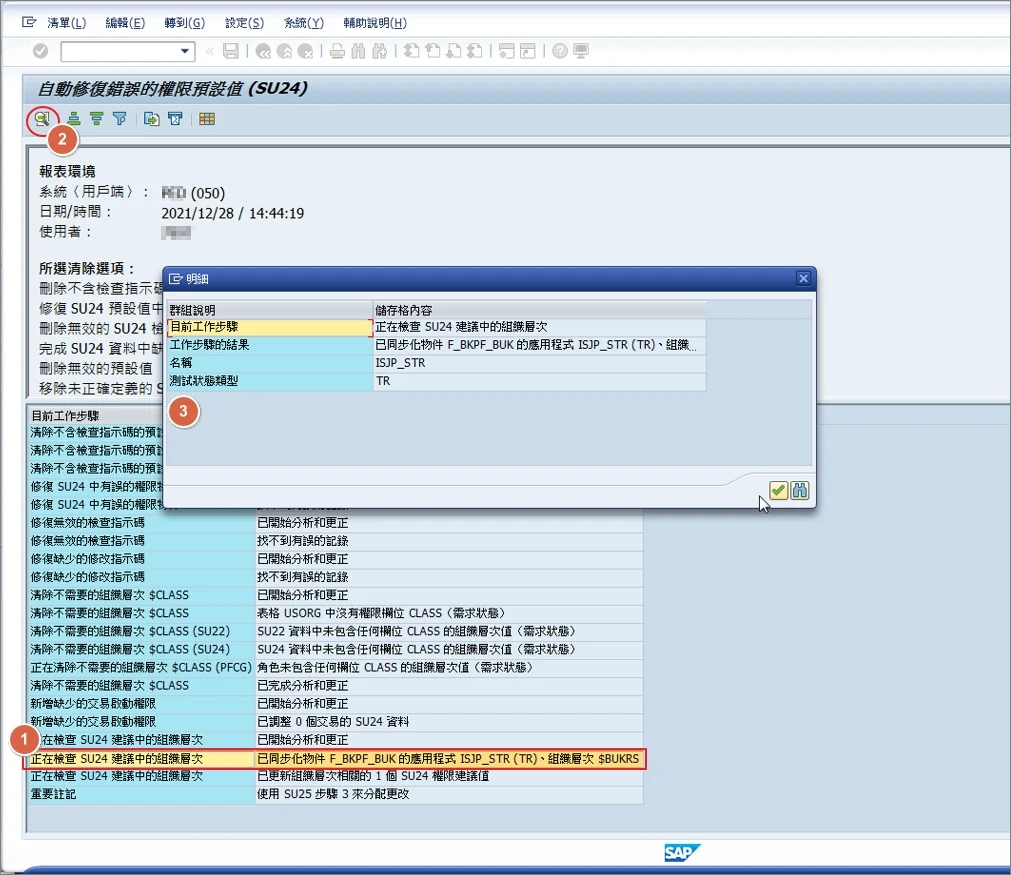Open the 轉到(G) menu
Screen dimensions: 1011x875
(184, 23)
